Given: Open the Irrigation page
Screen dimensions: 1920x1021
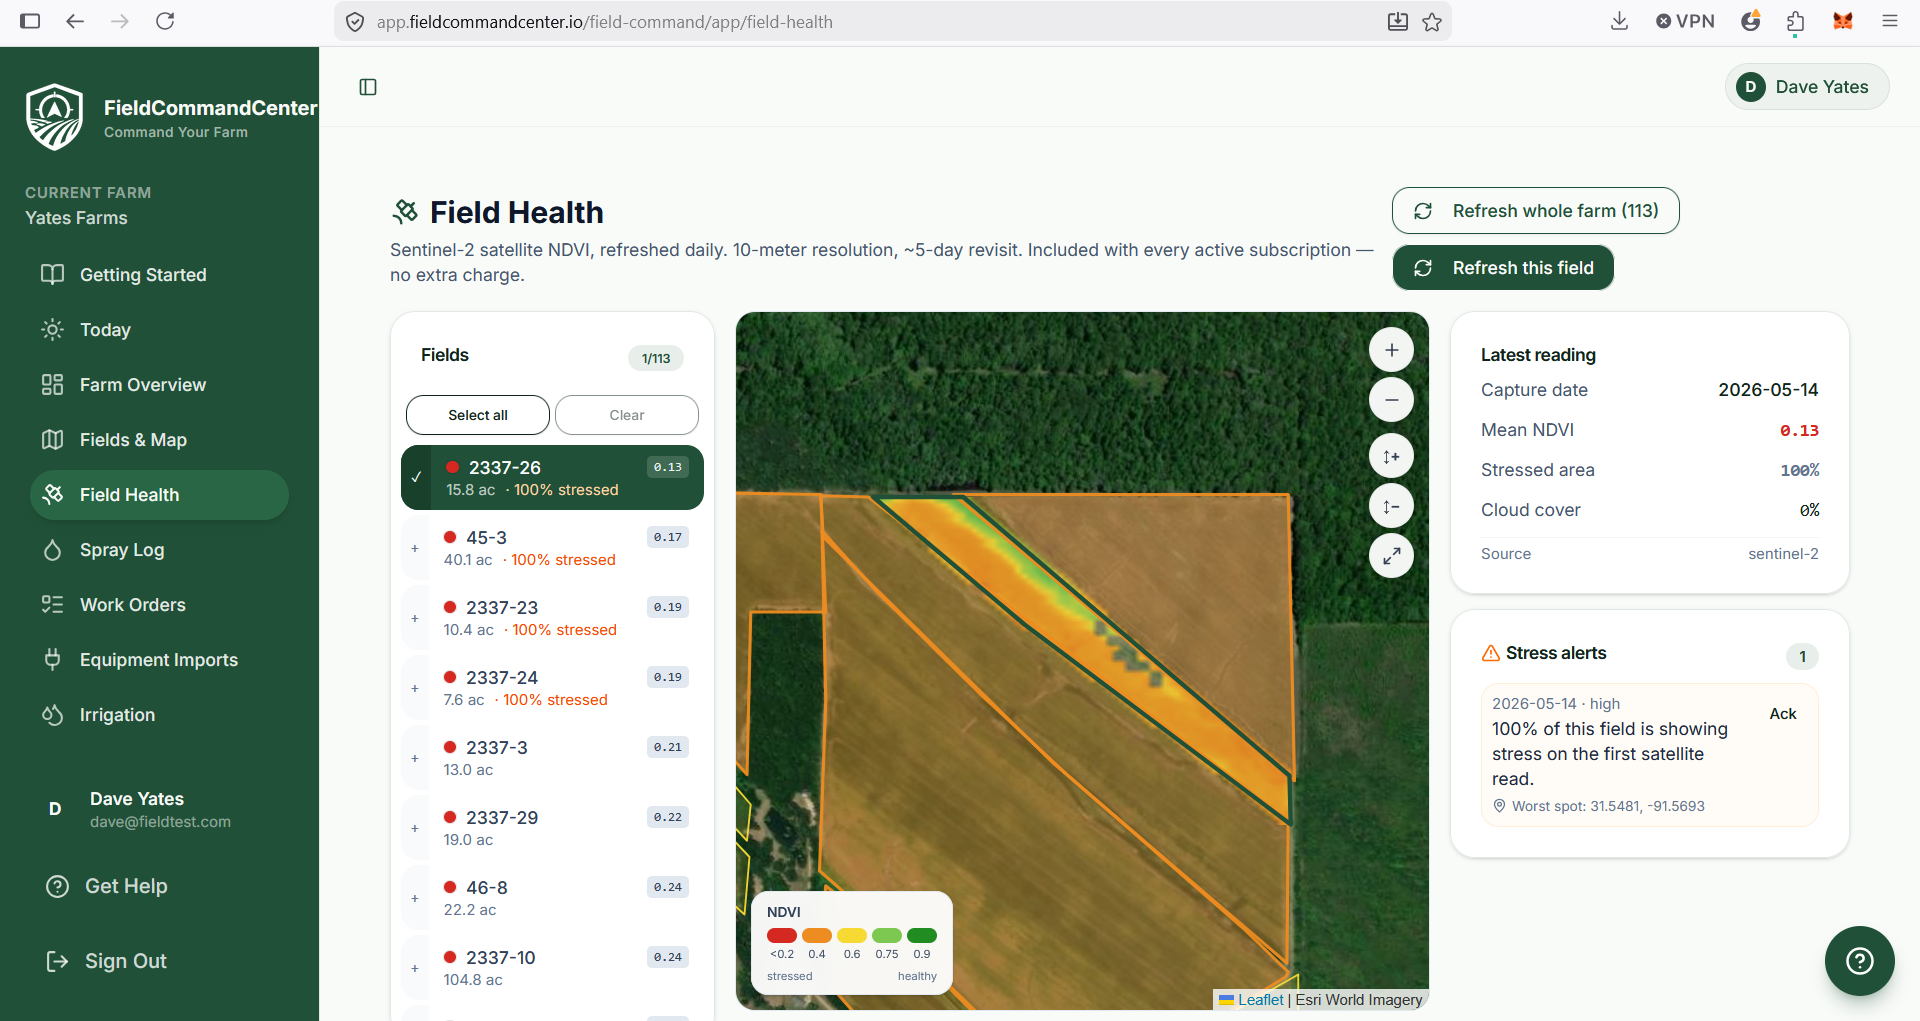Looking at the screenshot, I should (159, 715).
